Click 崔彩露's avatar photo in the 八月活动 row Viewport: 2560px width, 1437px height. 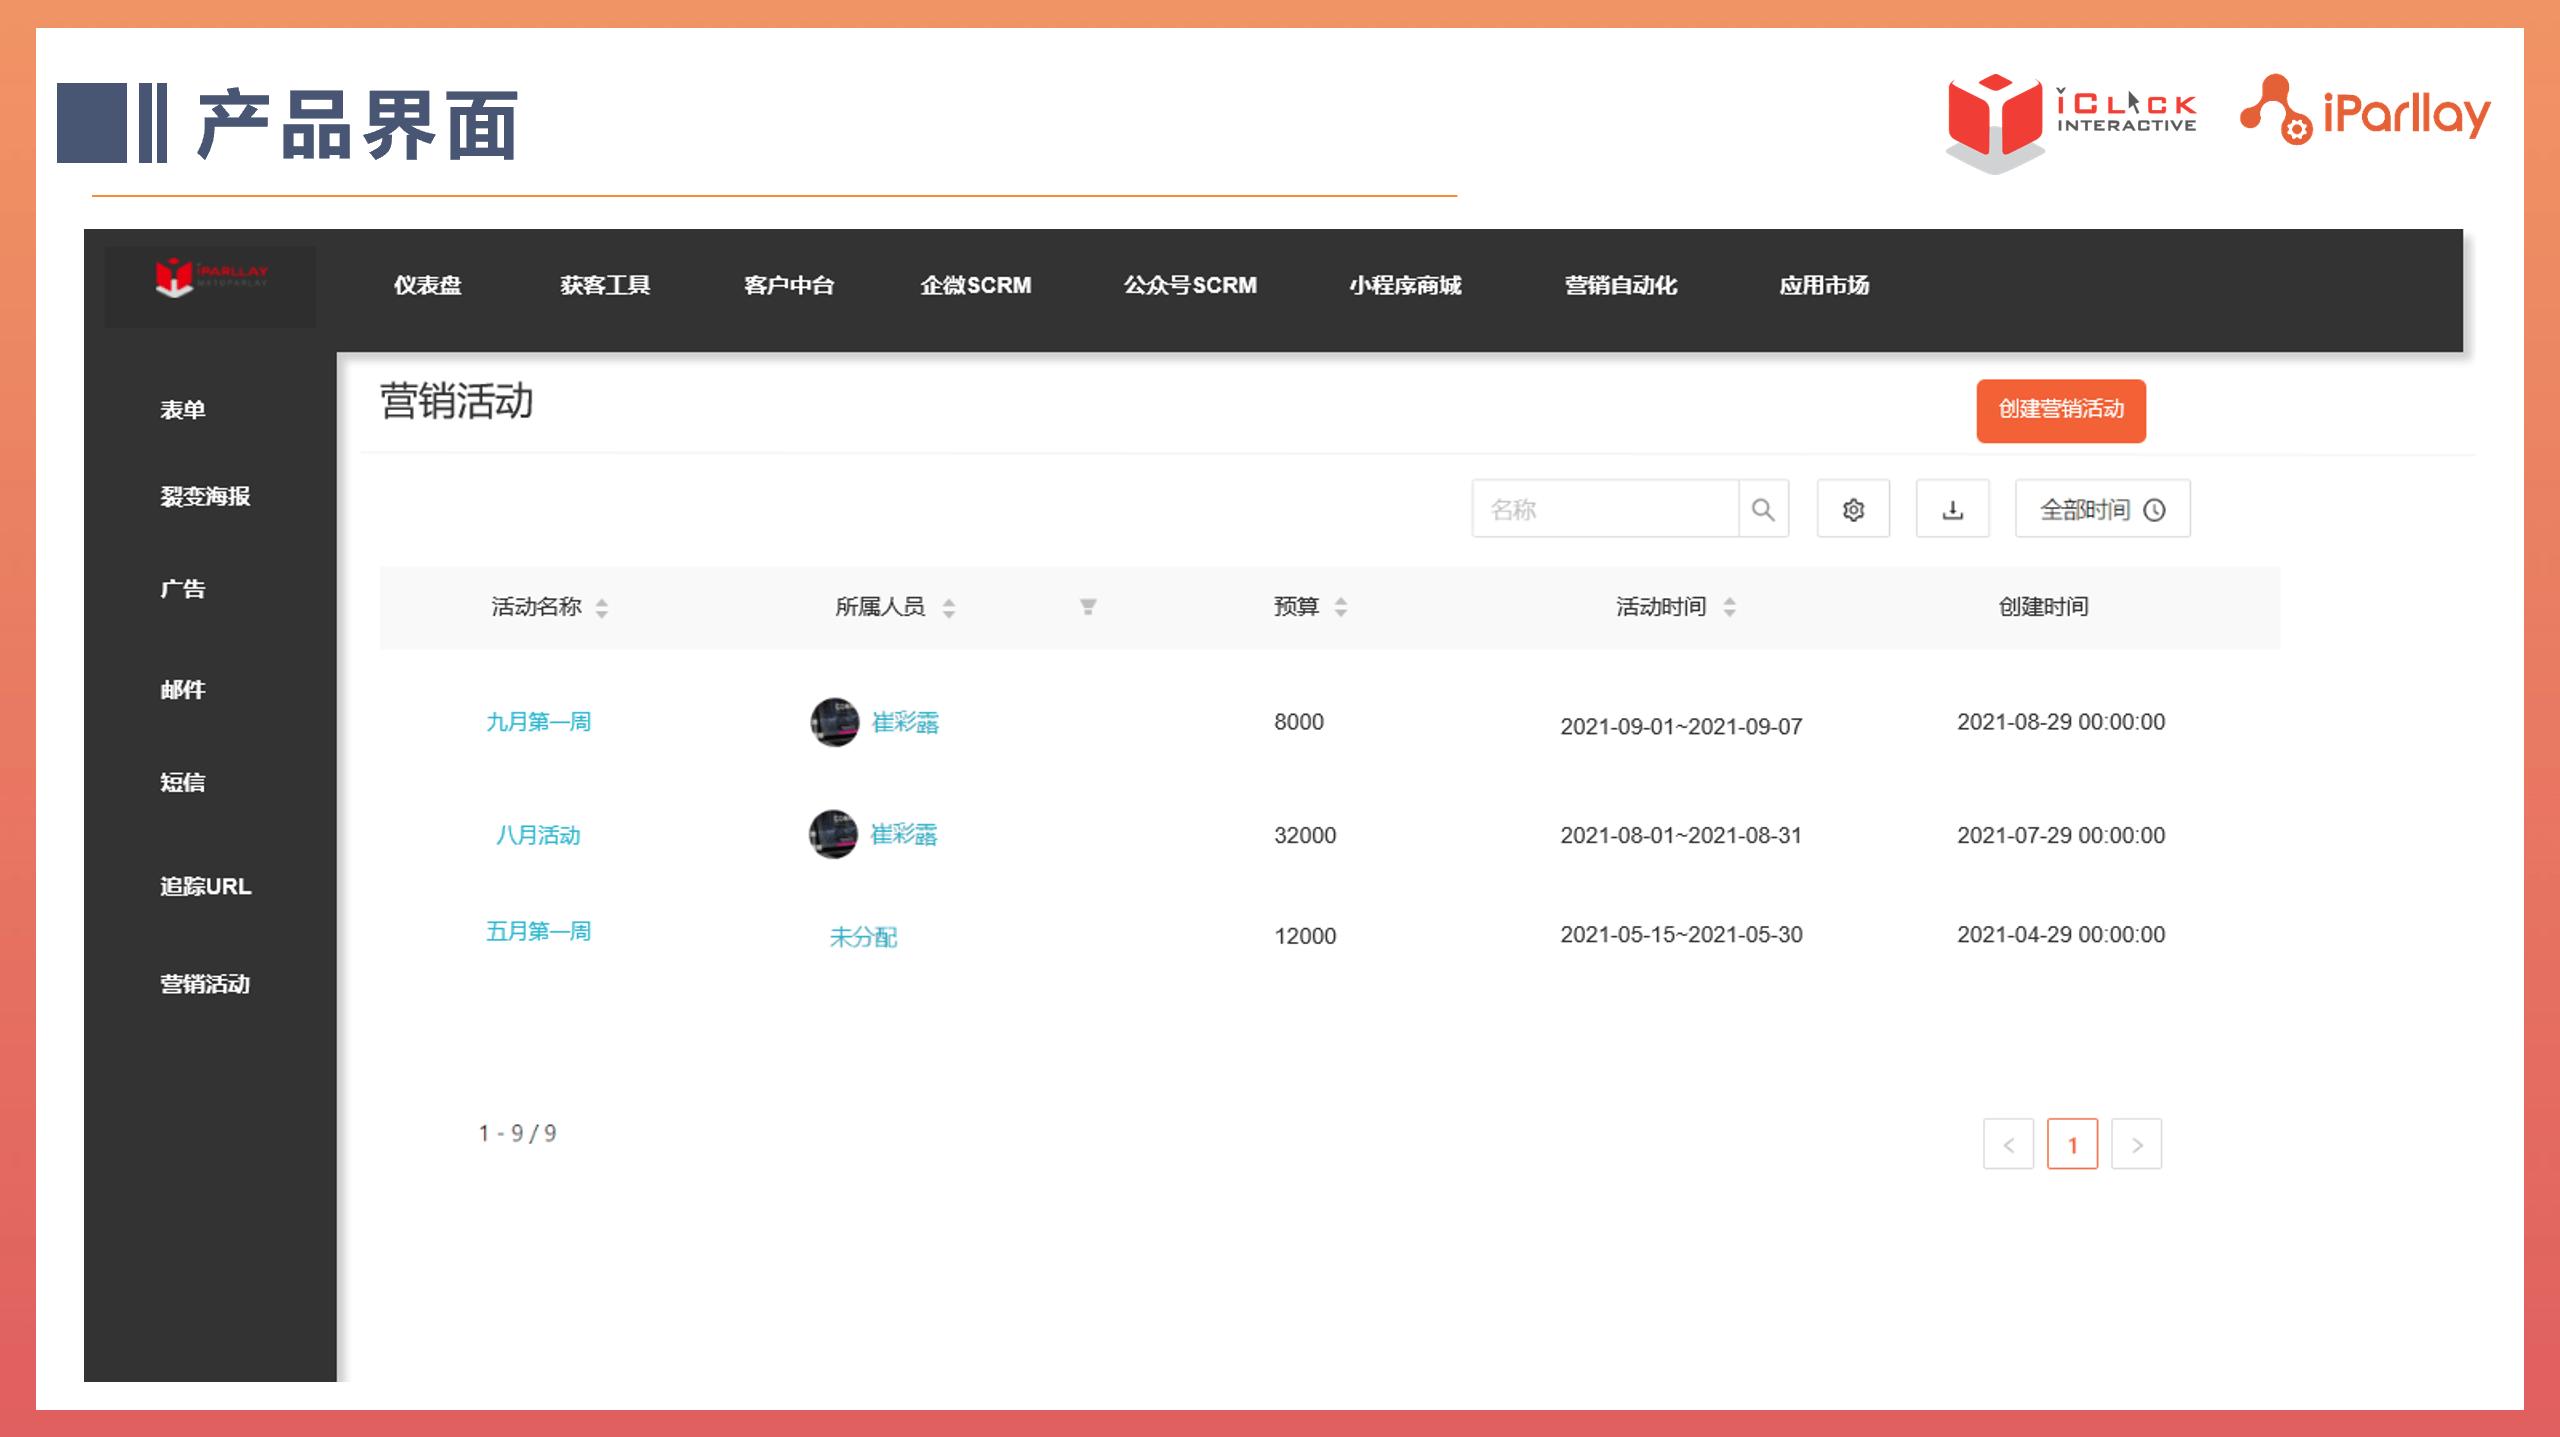835,835
